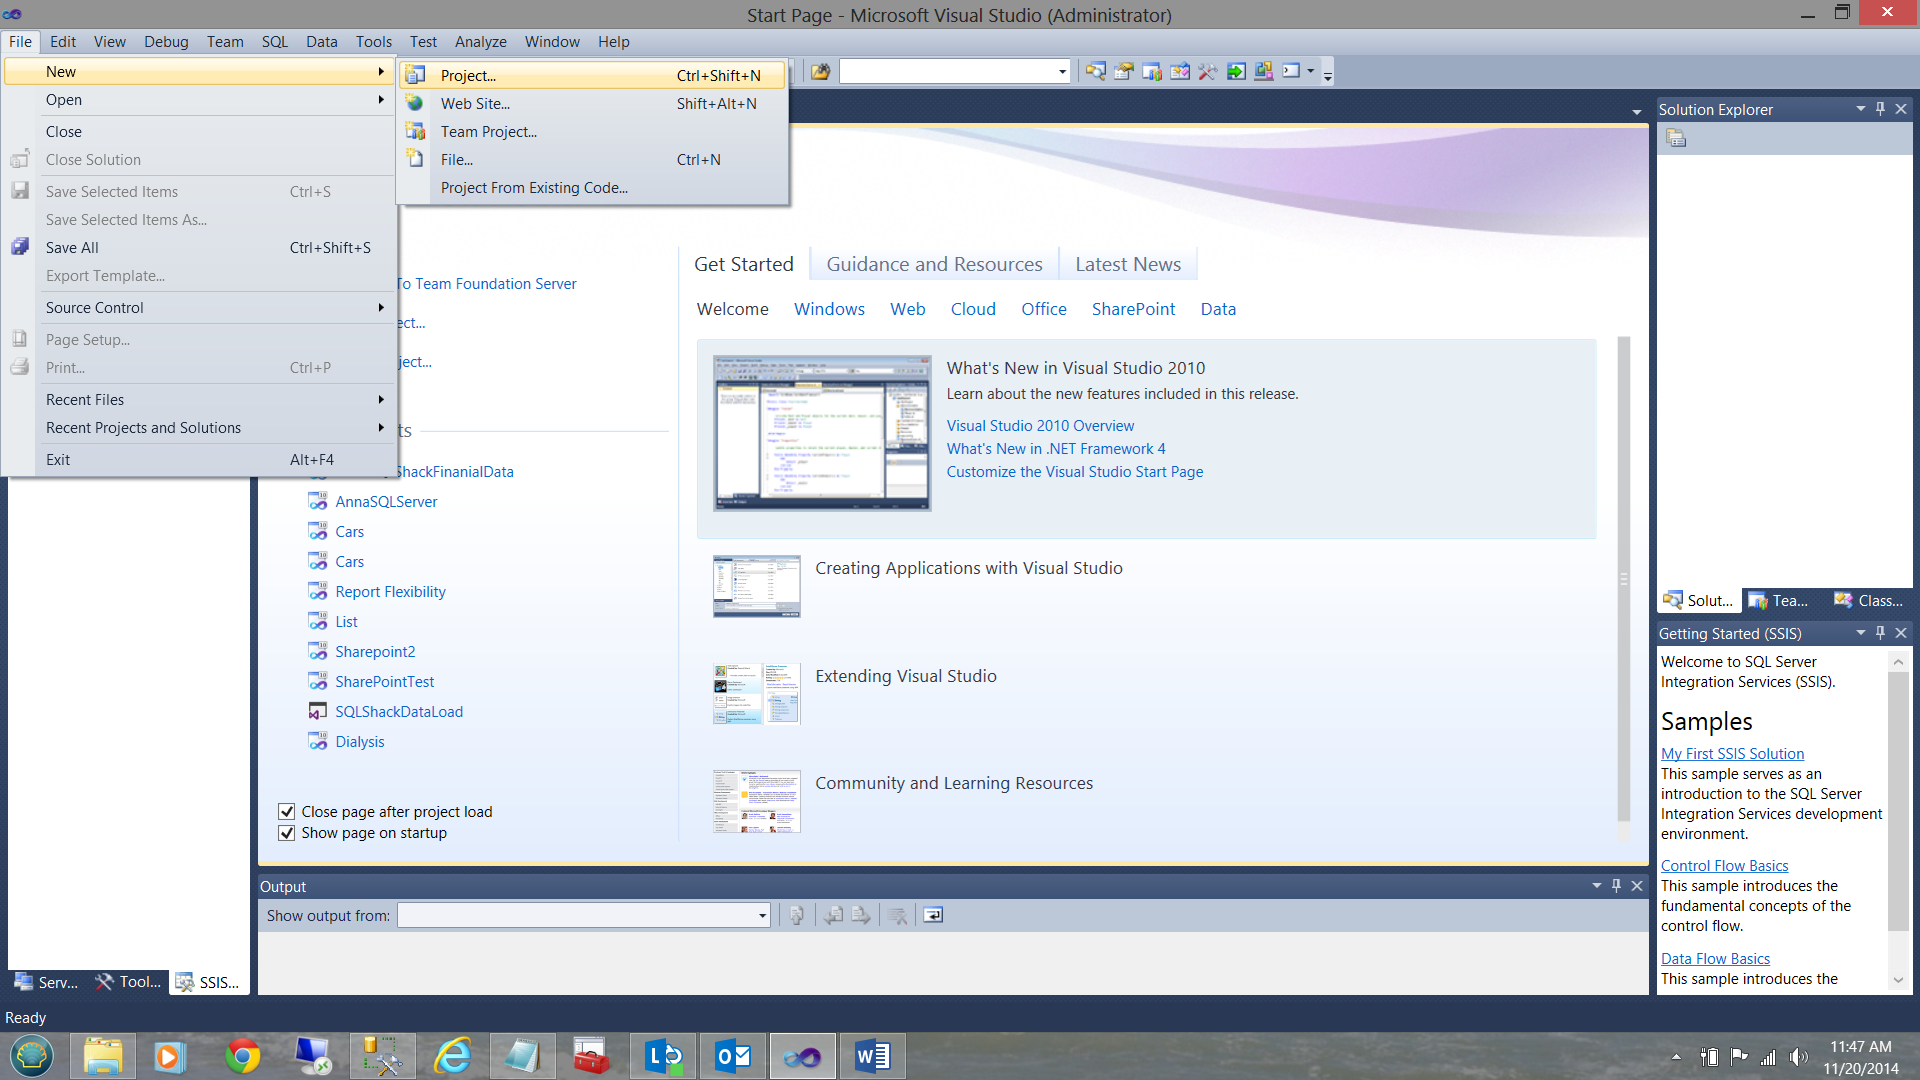The width and height of the screenshot is (1920, 1080).
Task: Toggle word wrap in Output panel
Action: (x=933, y=915)
